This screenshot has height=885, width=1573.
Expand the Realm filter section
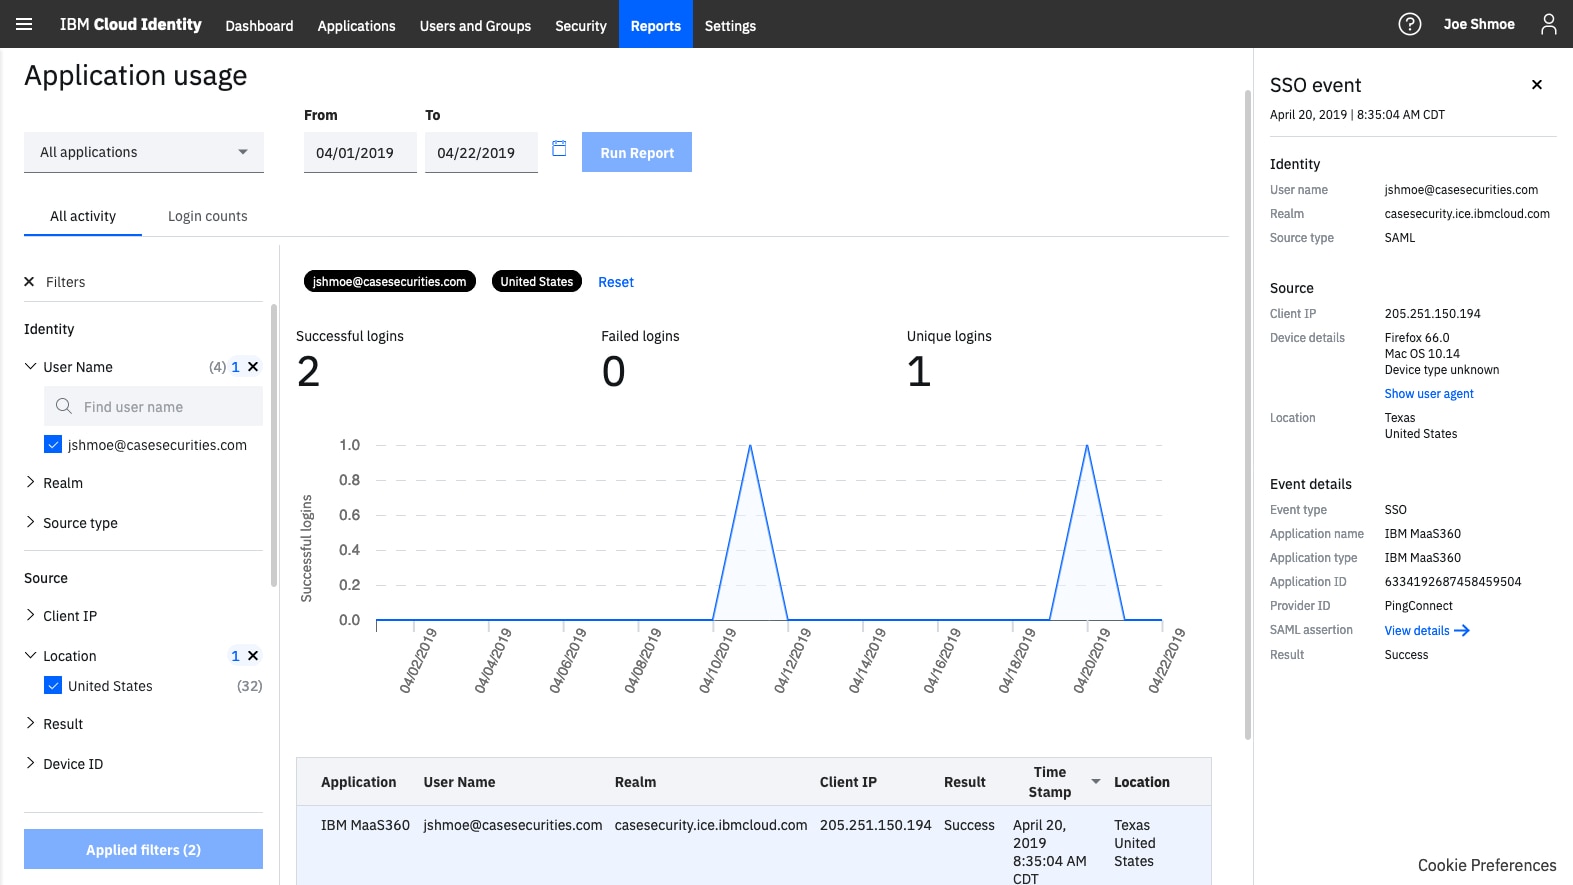(x=30, y=483)
